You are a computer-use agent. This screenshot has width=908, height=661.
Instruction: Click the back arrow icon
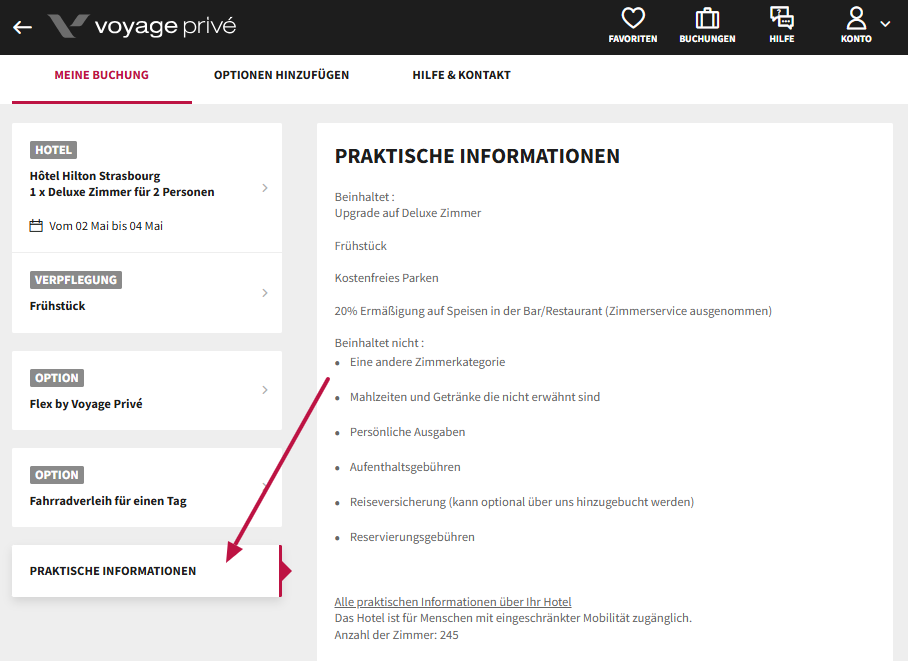(x=22, y=27)
